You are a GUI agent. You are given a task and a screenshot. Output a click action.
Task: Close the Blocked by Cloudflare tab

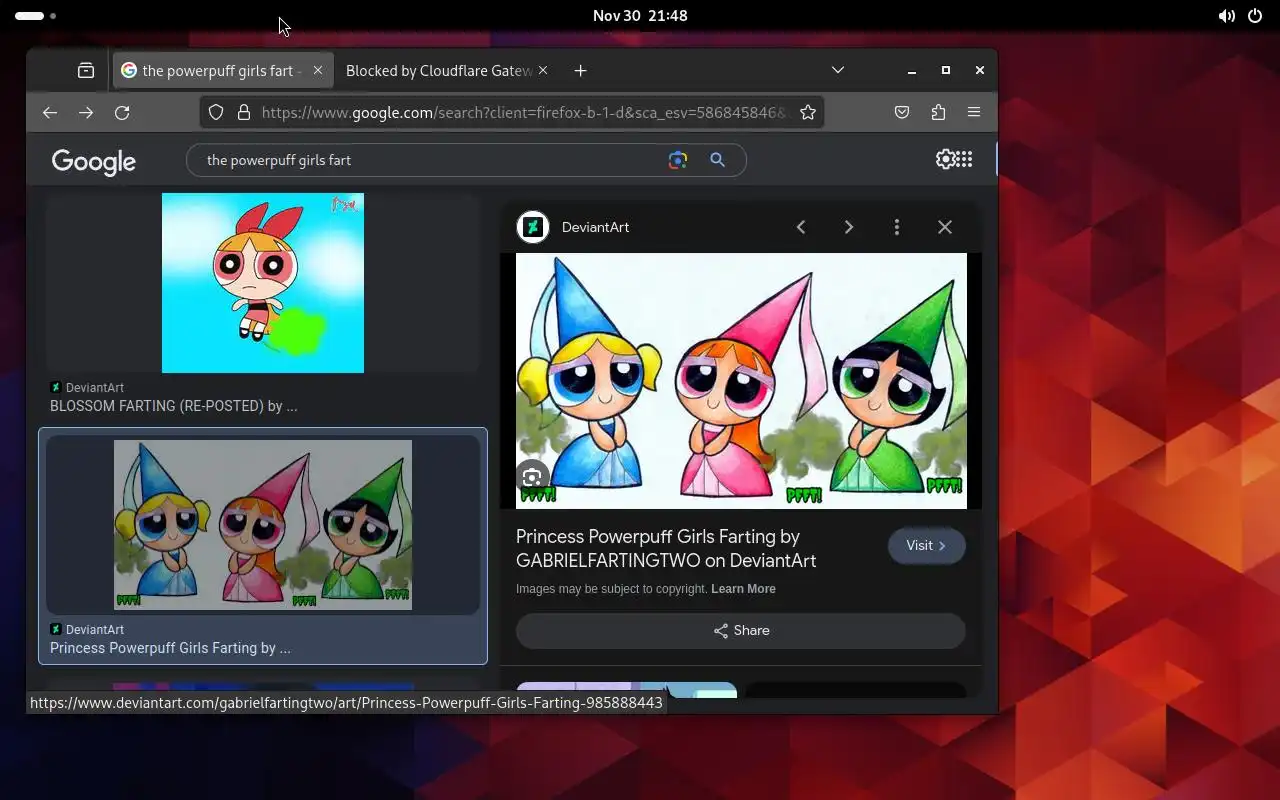(x=543, y=70)
